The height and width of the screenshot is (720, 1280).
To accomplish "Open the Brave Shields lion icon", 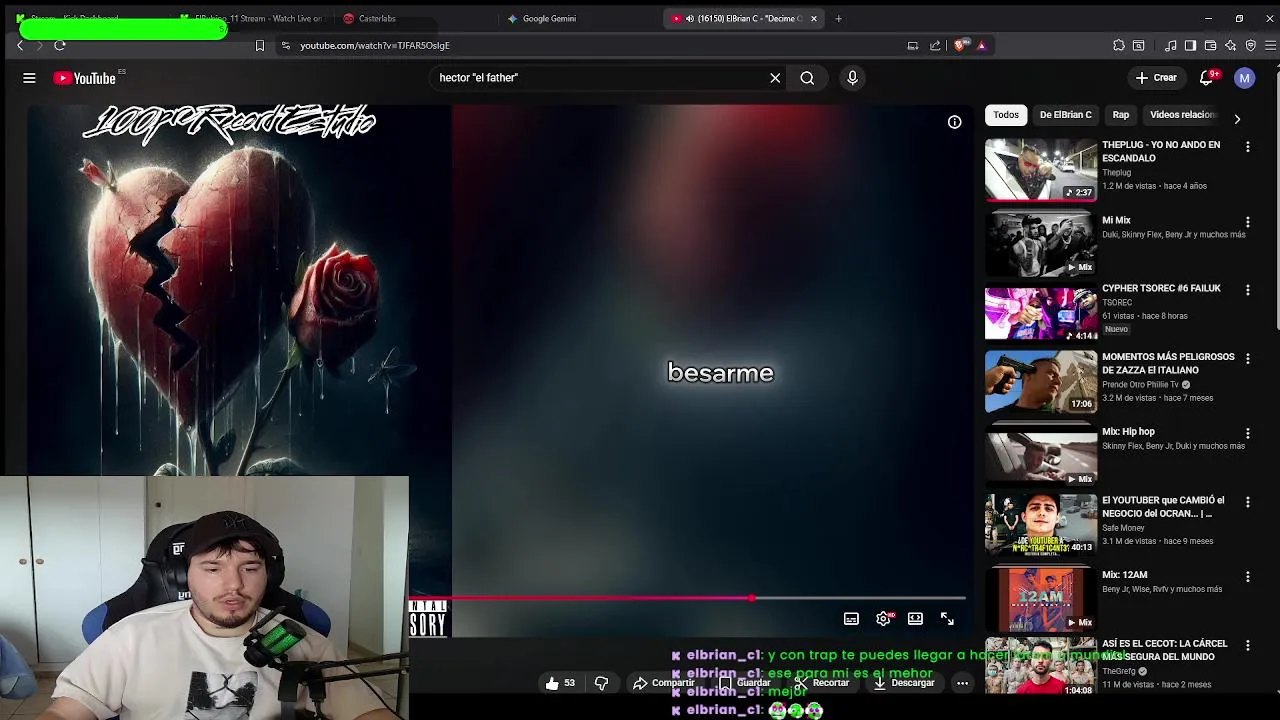I will 961,45.
